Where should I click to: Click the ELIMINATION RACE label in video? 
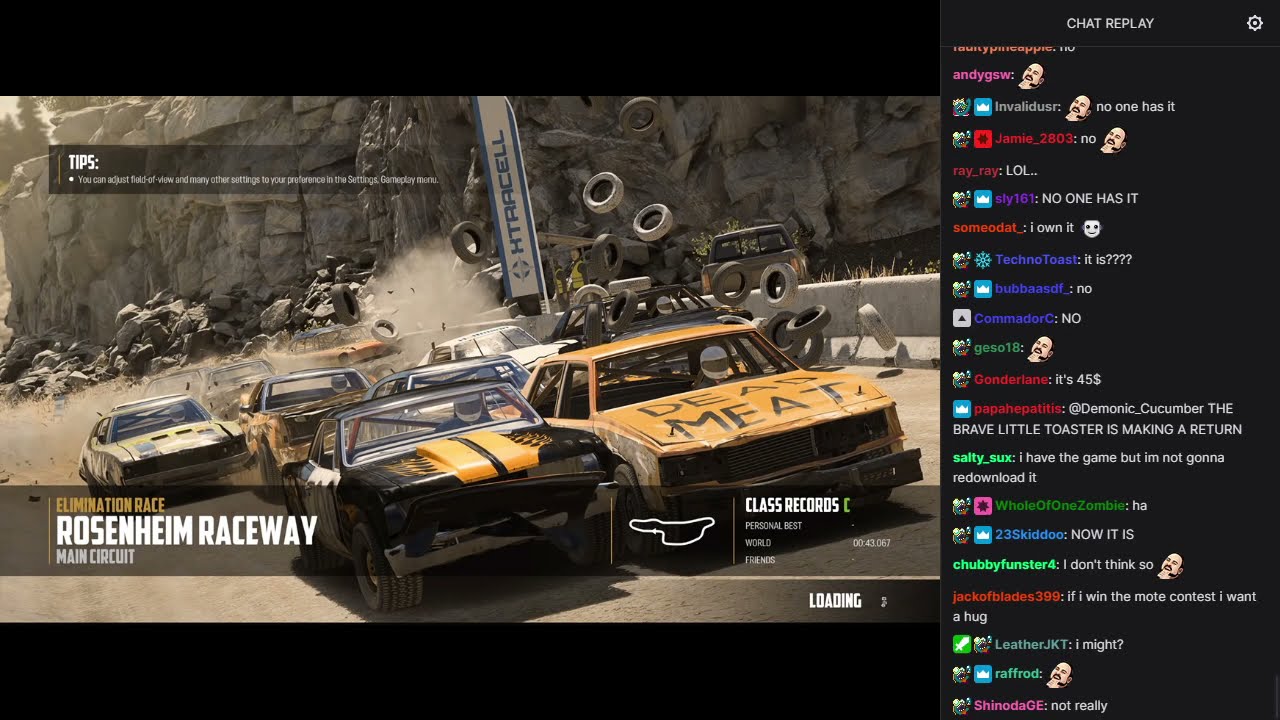(111, 505)
